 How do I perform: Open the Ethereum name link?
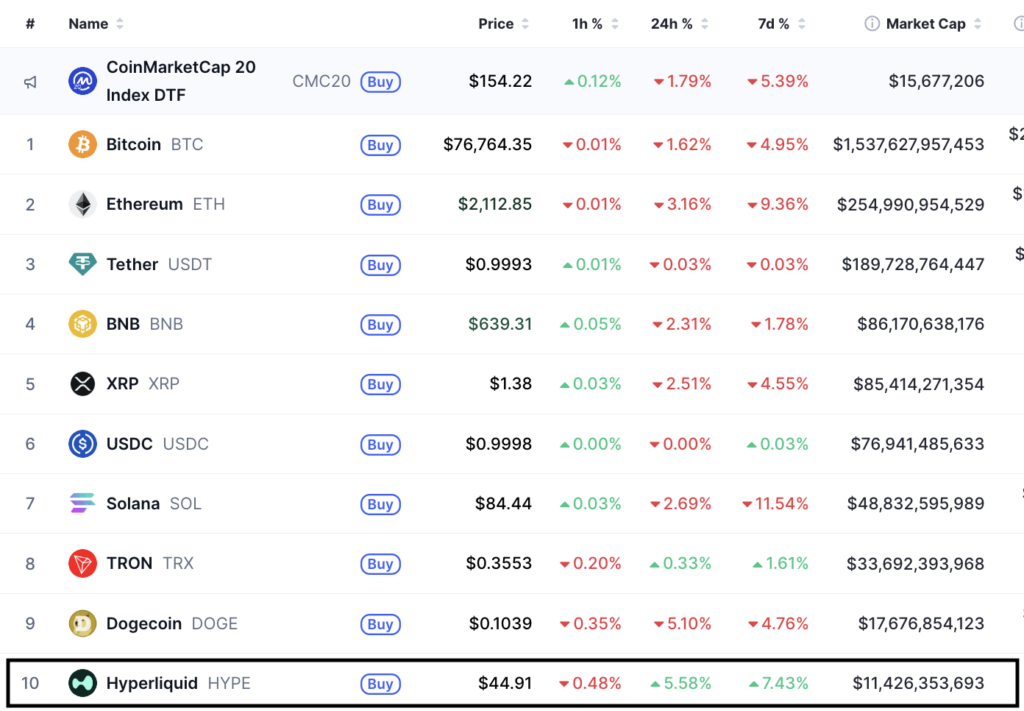(x=144, y=204)
